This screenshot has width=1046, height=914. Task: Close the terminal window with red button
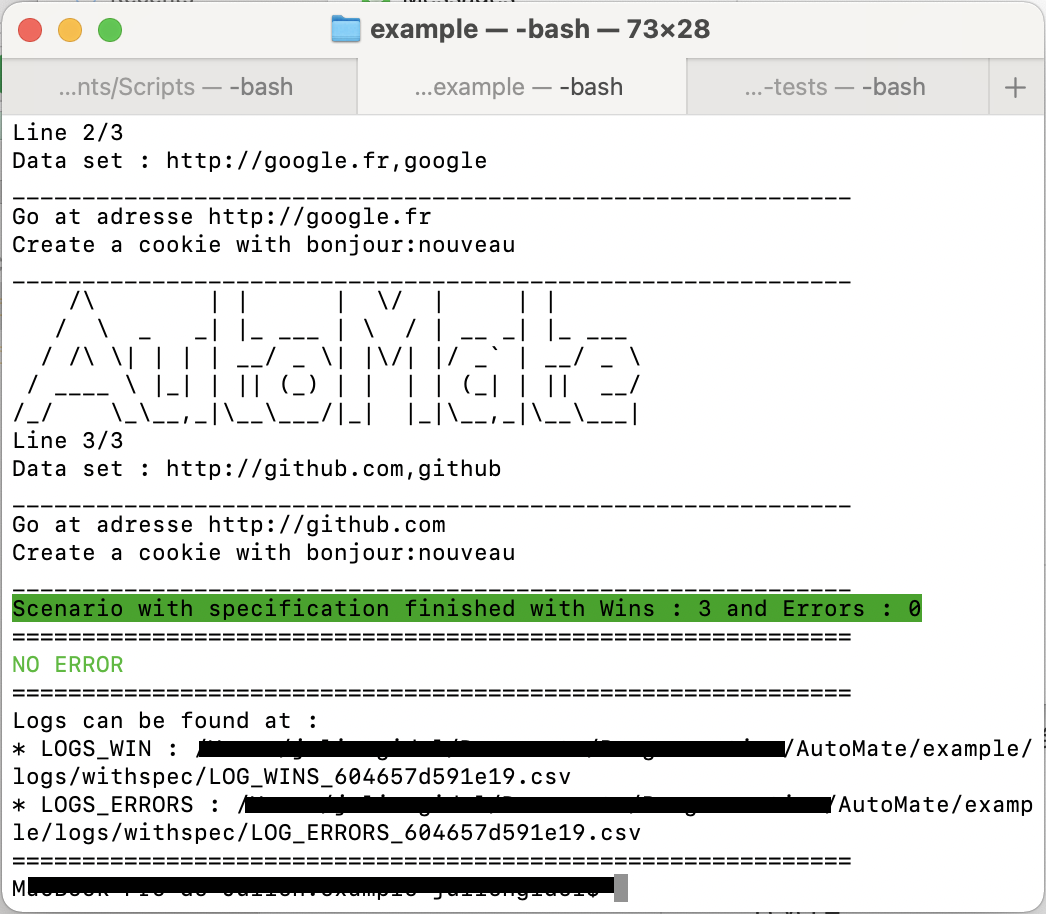[30, 30]
